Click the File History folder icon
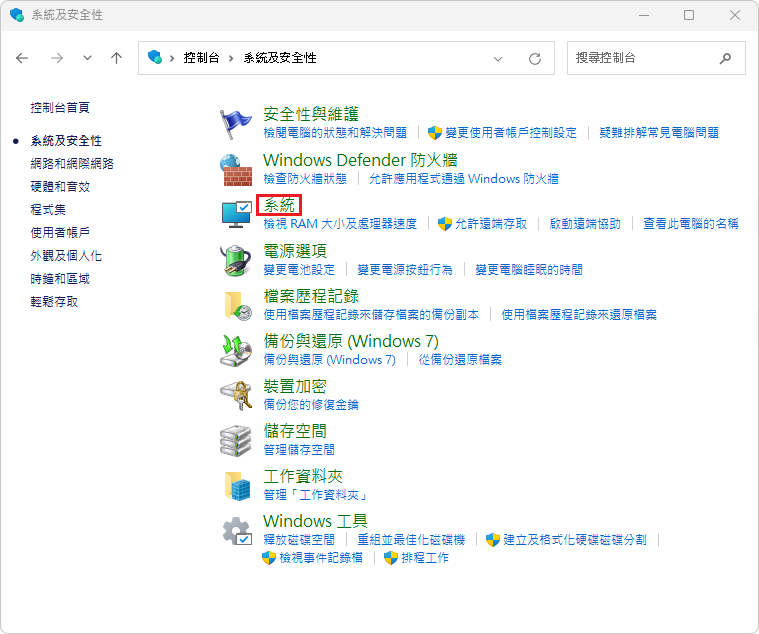759x634 pixels. tap(236, 305)
